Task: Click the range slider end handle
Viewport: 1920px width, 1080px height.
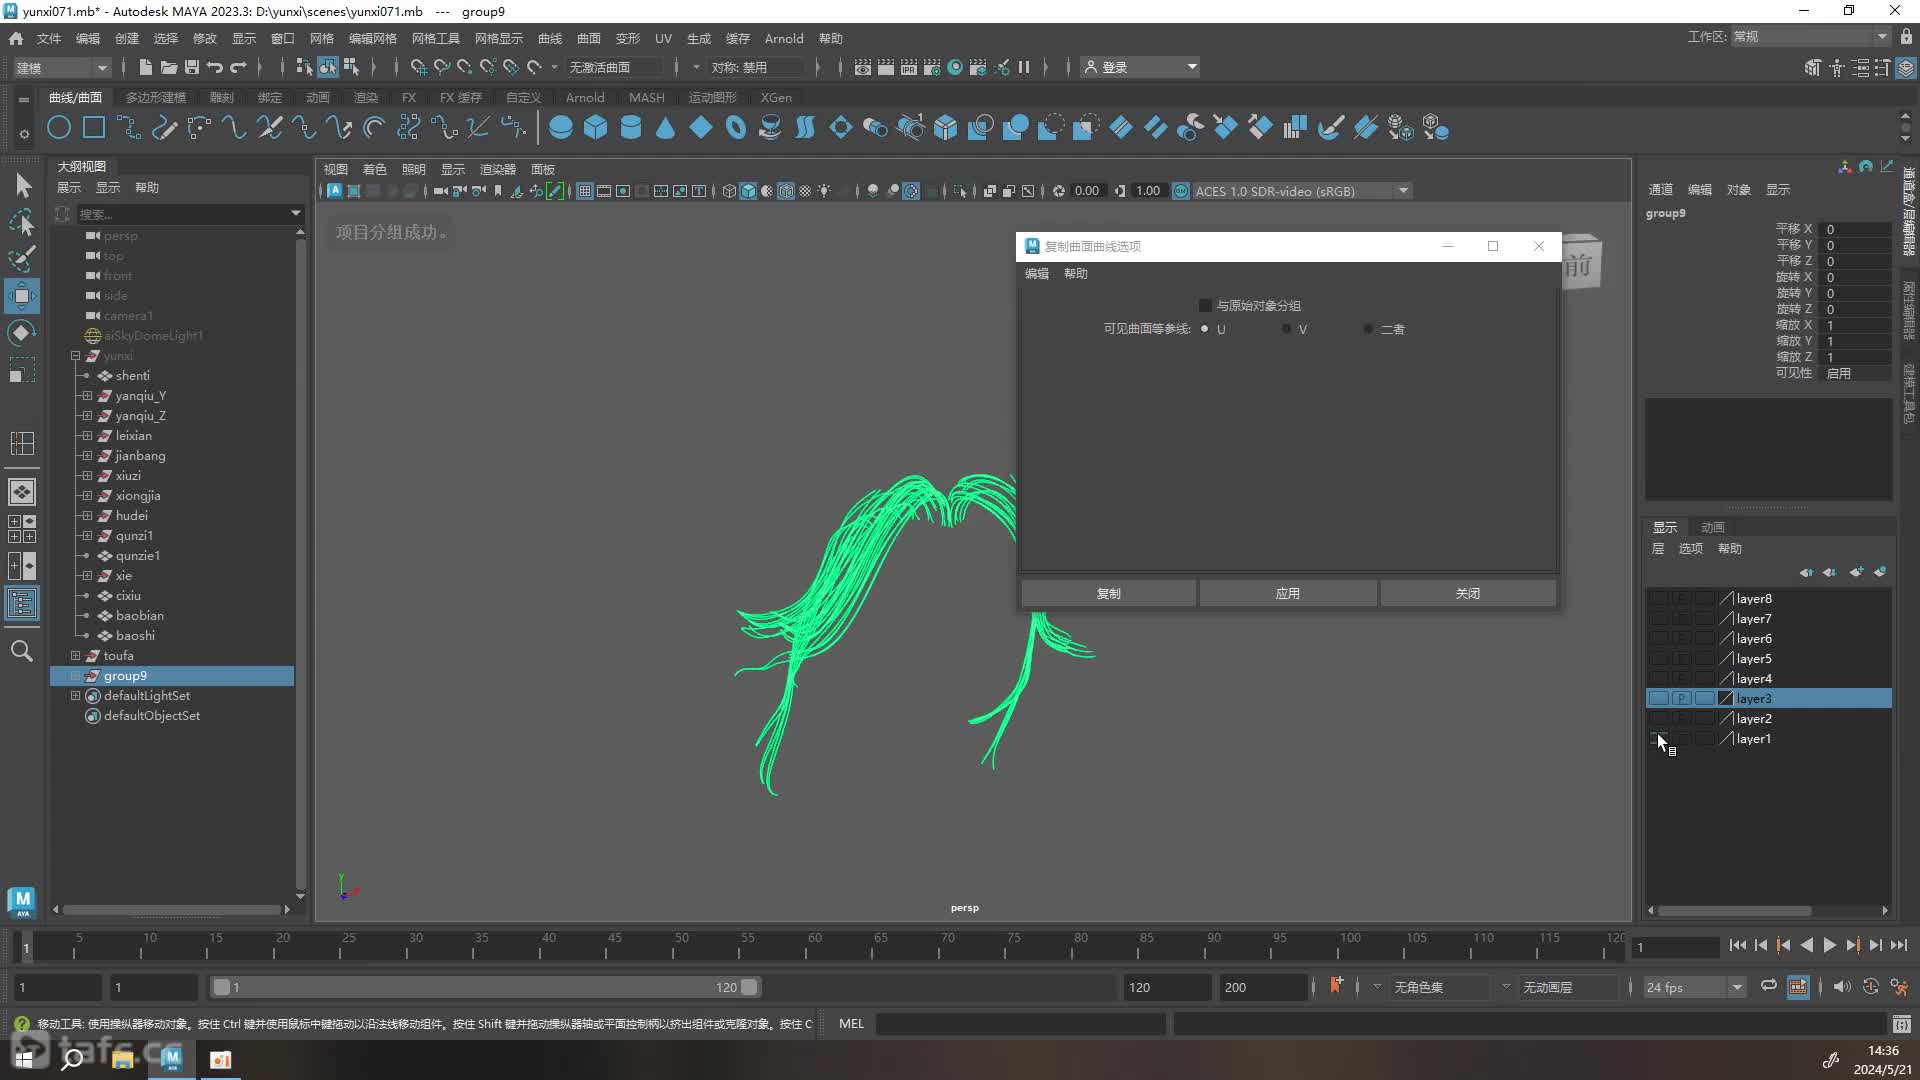Action: 749,987
